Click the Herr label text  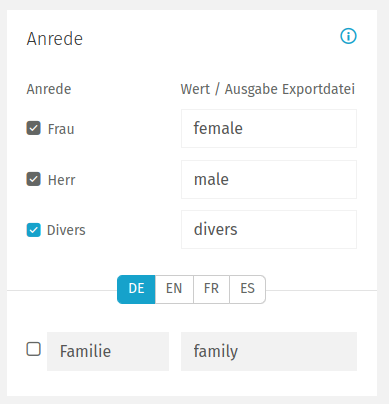(x=62, y=180)
